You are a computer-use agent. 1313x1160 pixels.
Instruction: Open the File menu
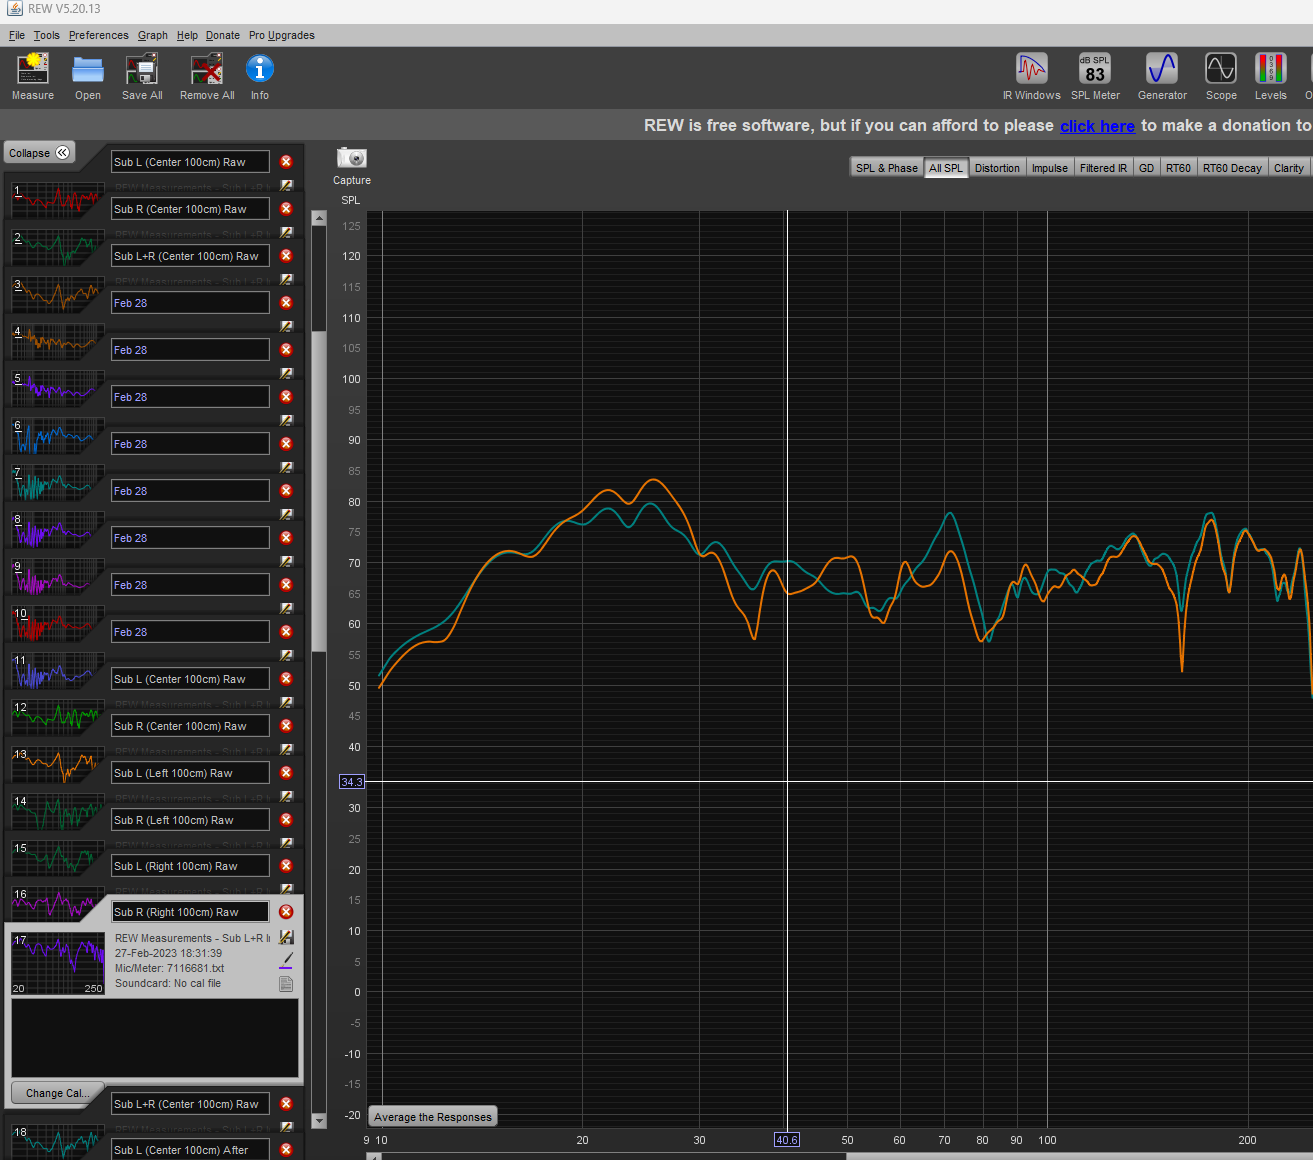pos(17,35)
